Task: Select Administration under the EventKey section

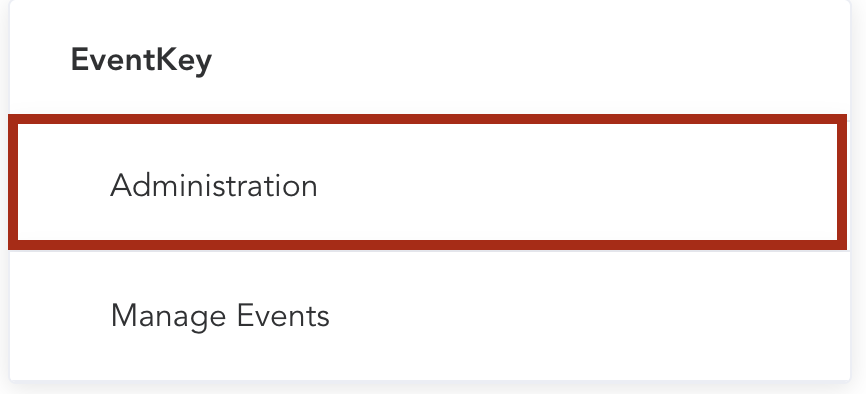Action: tap(428, 182)
